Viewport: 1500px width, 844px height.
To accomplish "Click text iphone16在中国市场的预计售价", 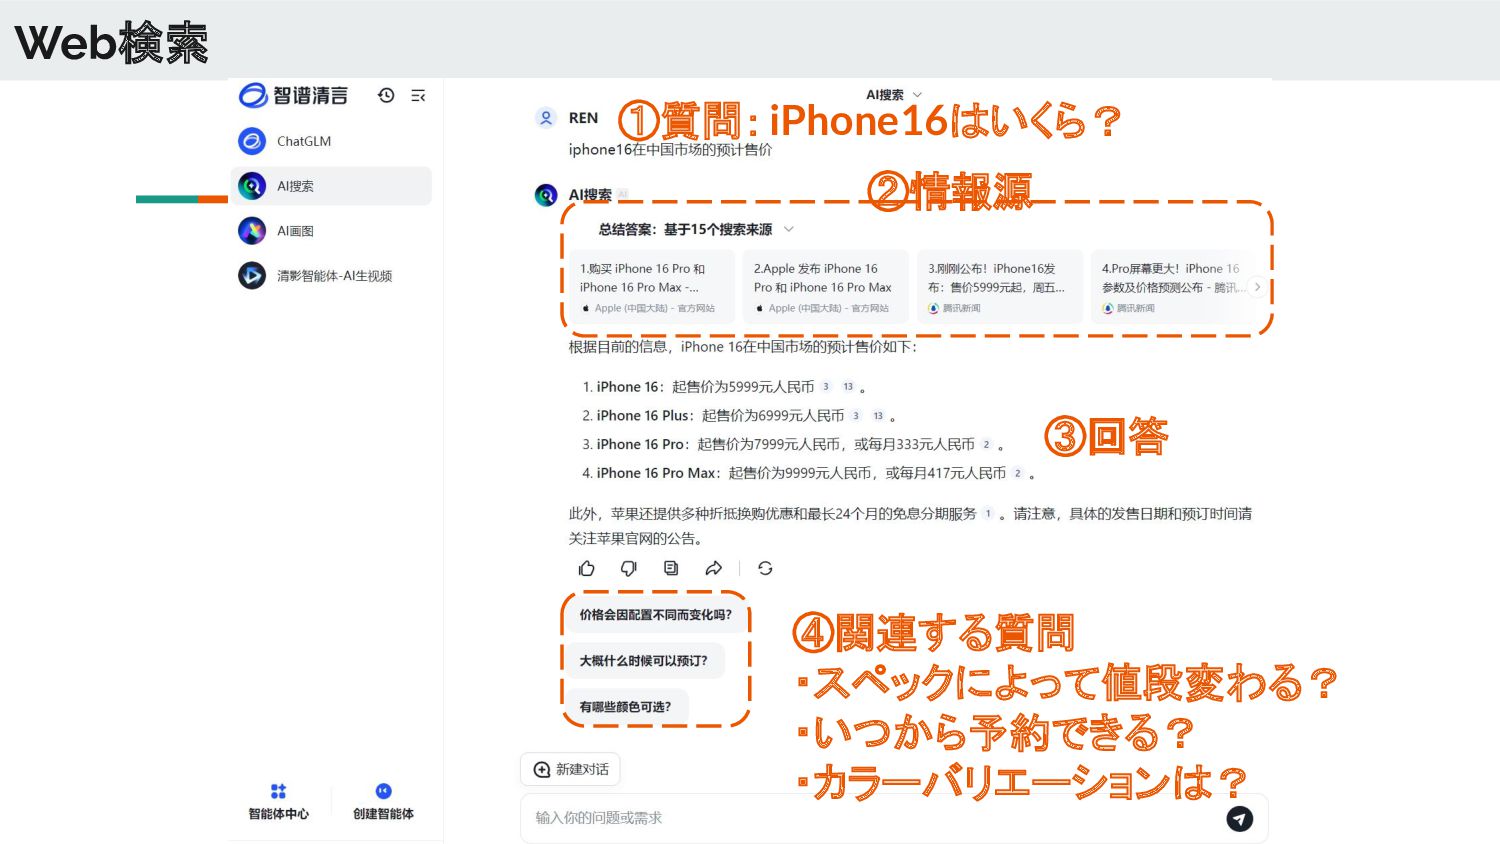I will tap(670, 150).
